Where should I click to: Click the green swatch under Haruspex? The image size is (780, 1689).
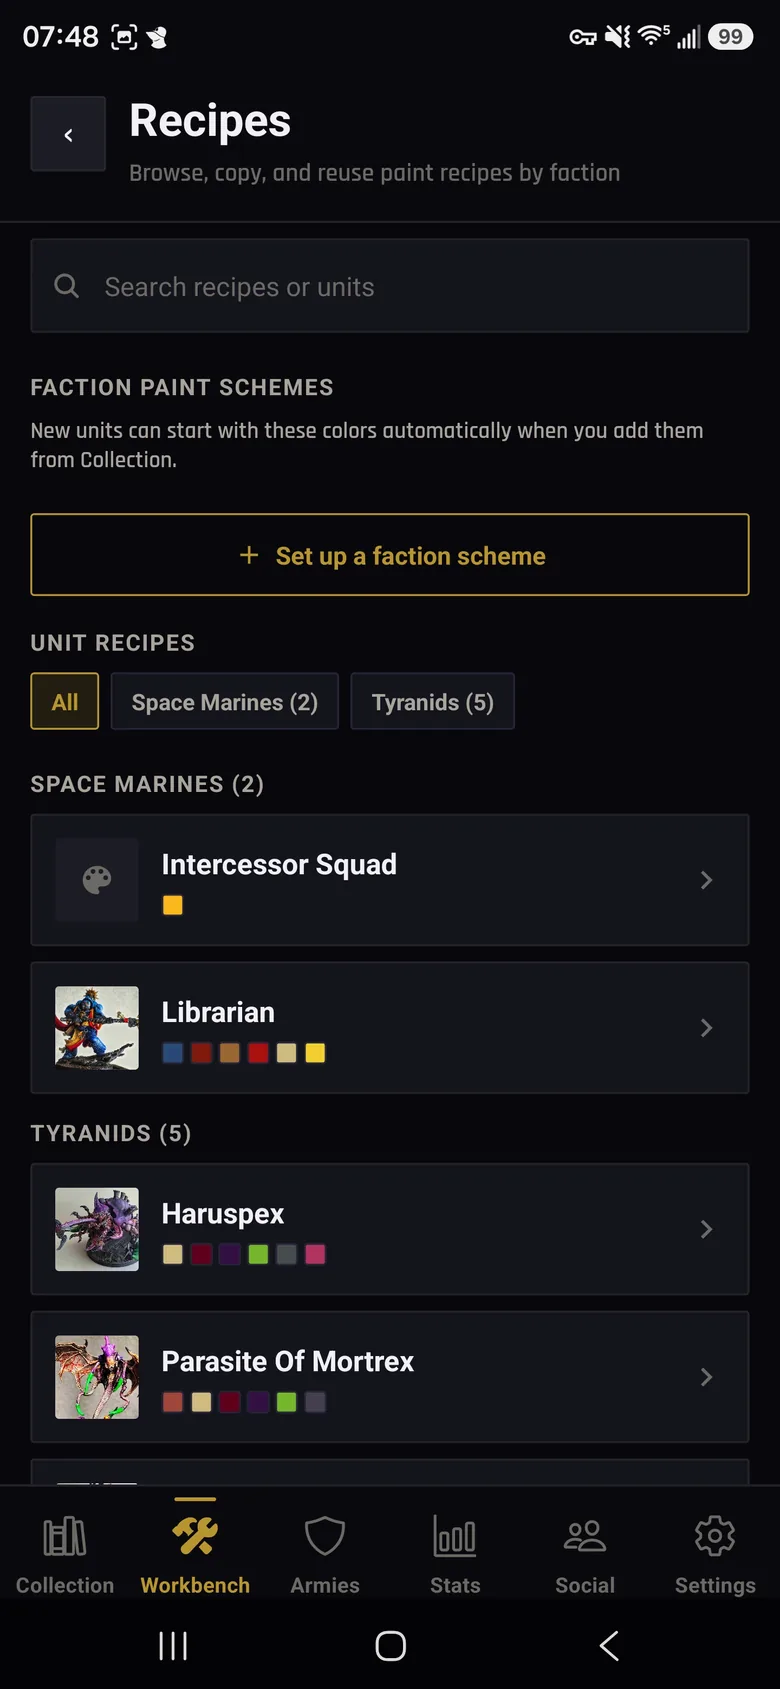258,1254
